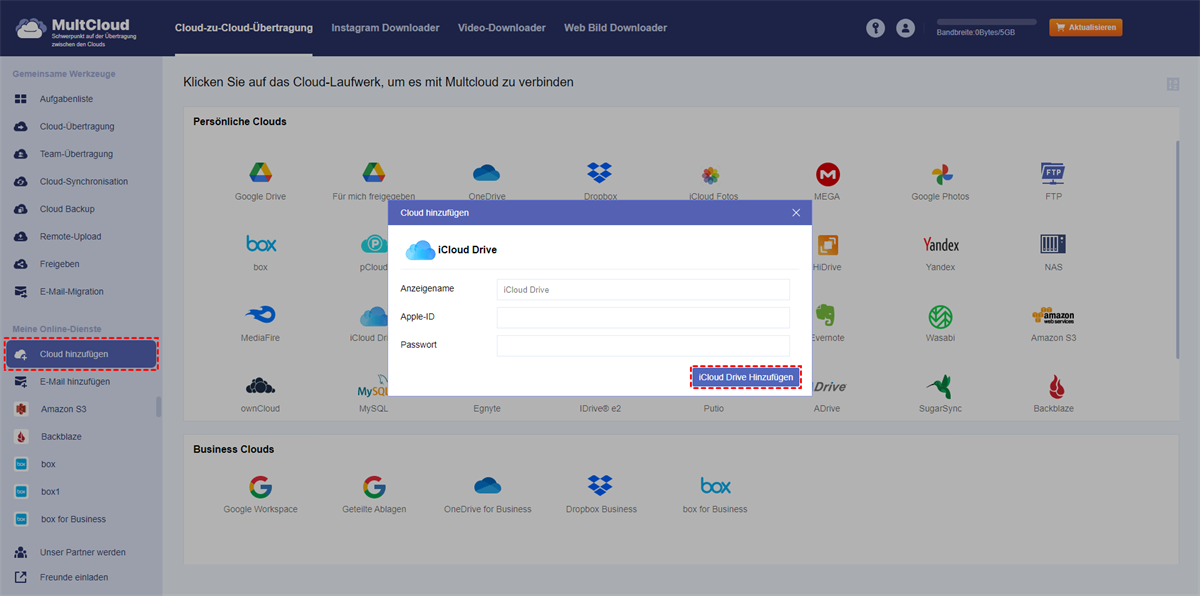This screenshot has width=1200, height=596.
Task: Focus the Passwort input field
Action: pyautogui.click(x=643, y=345)
